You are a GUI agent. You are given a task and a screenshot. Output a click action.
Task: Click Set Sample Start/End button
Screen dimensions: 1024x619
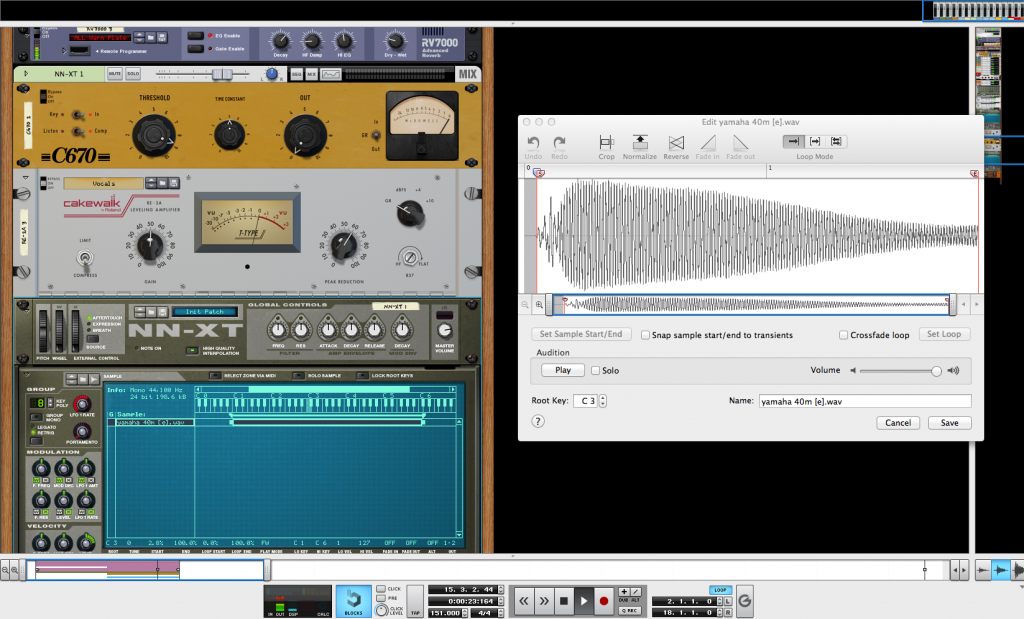581,334
